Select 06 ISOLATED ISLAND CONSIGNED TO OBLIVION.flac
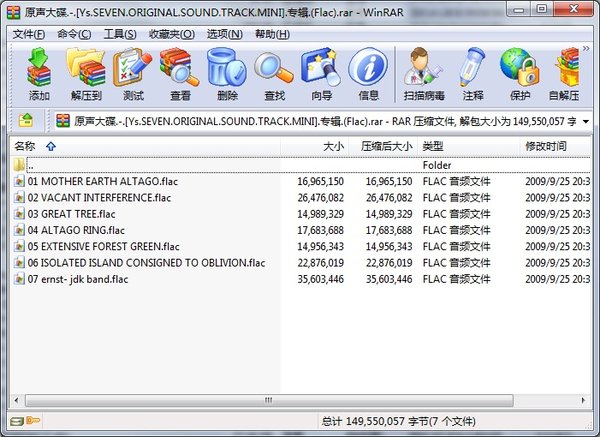 [146, 263]
